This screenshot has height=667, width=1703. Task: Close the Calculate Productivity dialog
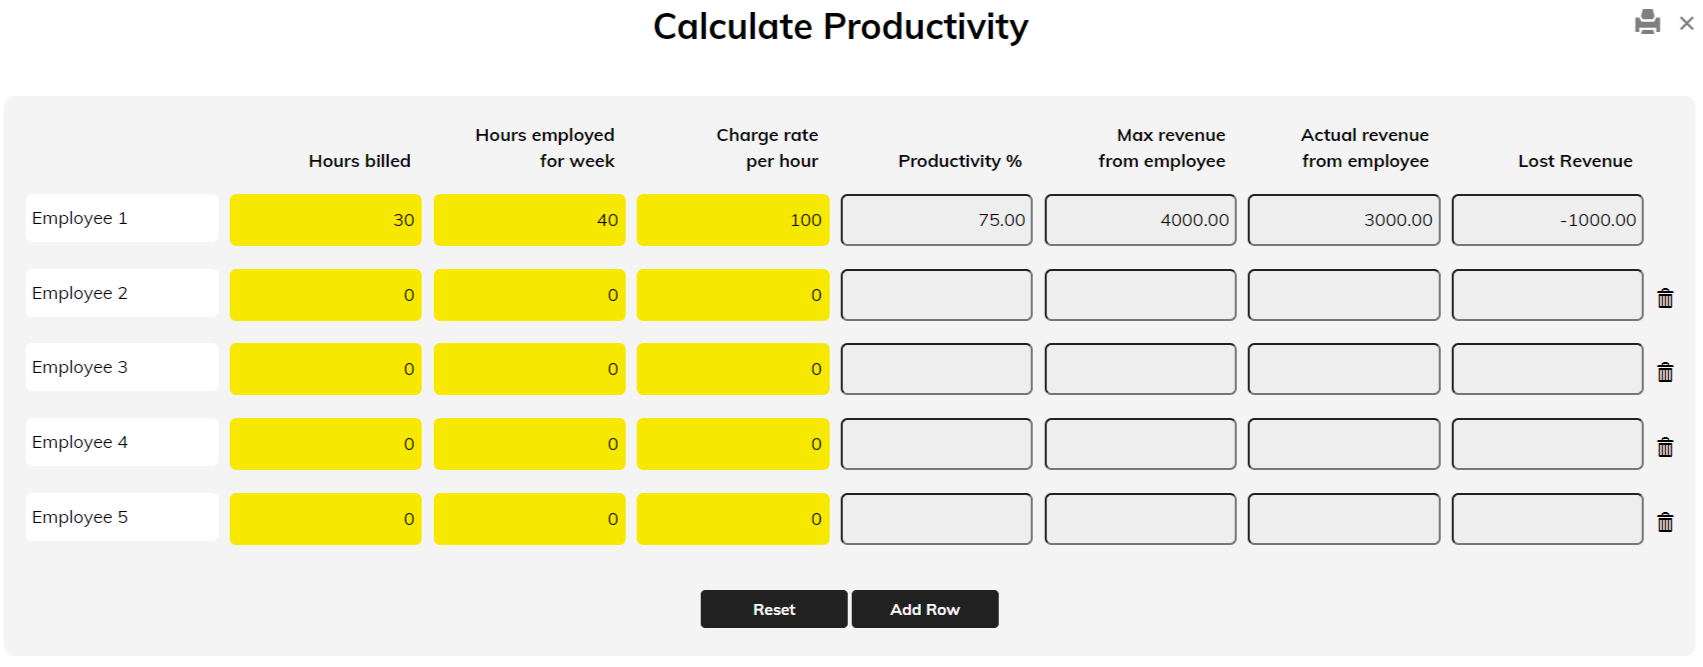pos(1686,23)
